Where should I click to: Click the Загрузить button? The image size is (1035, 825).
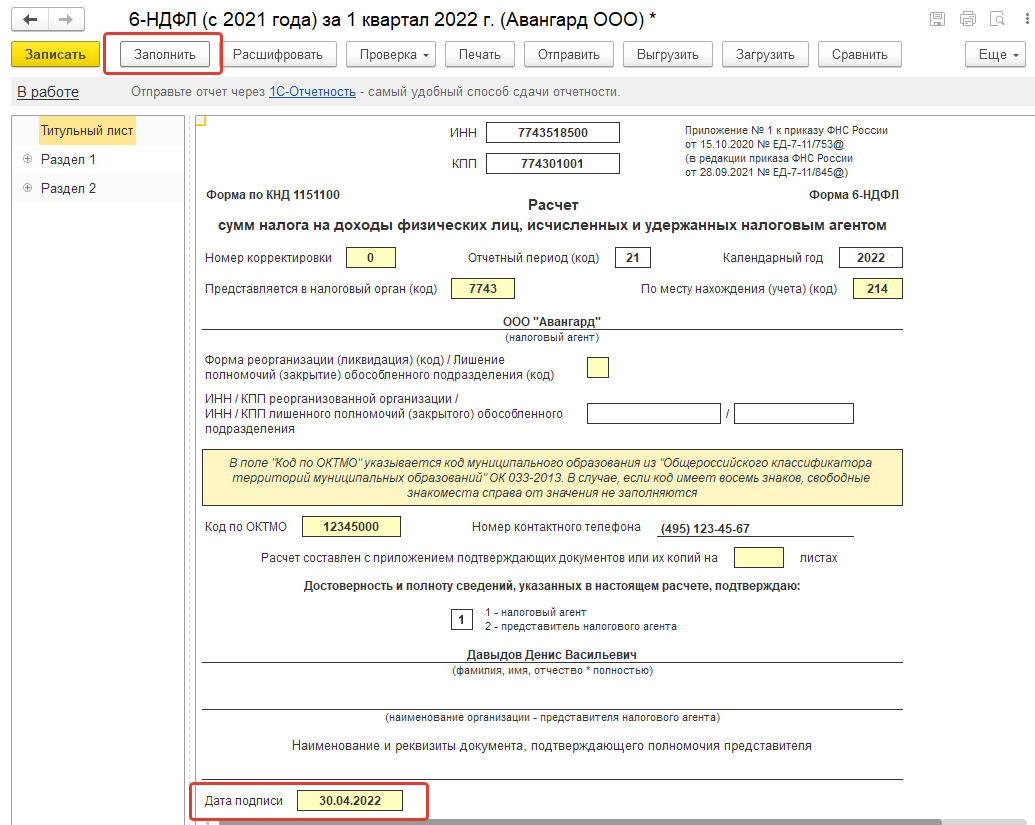[x=765, y=54]
